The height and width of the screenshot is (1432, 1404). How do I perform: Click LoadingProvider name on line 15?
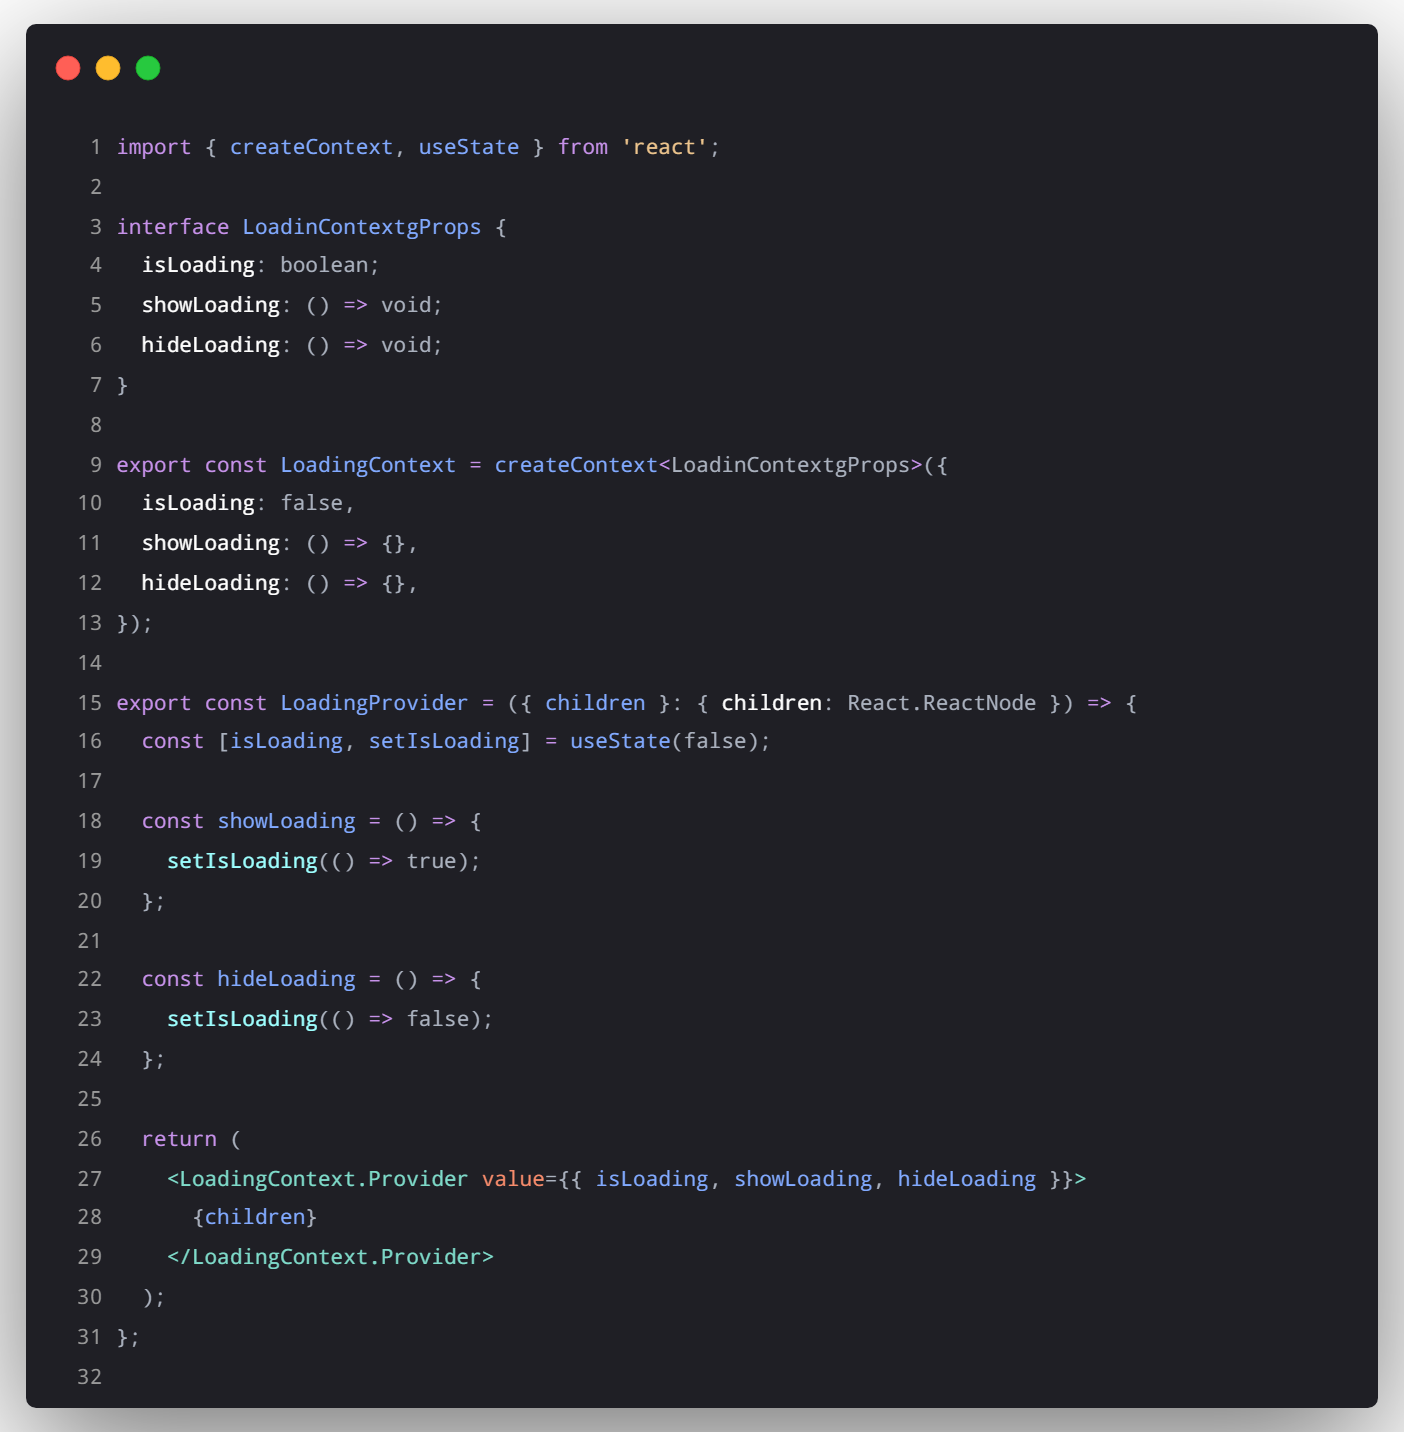click(x=374, y=703)
